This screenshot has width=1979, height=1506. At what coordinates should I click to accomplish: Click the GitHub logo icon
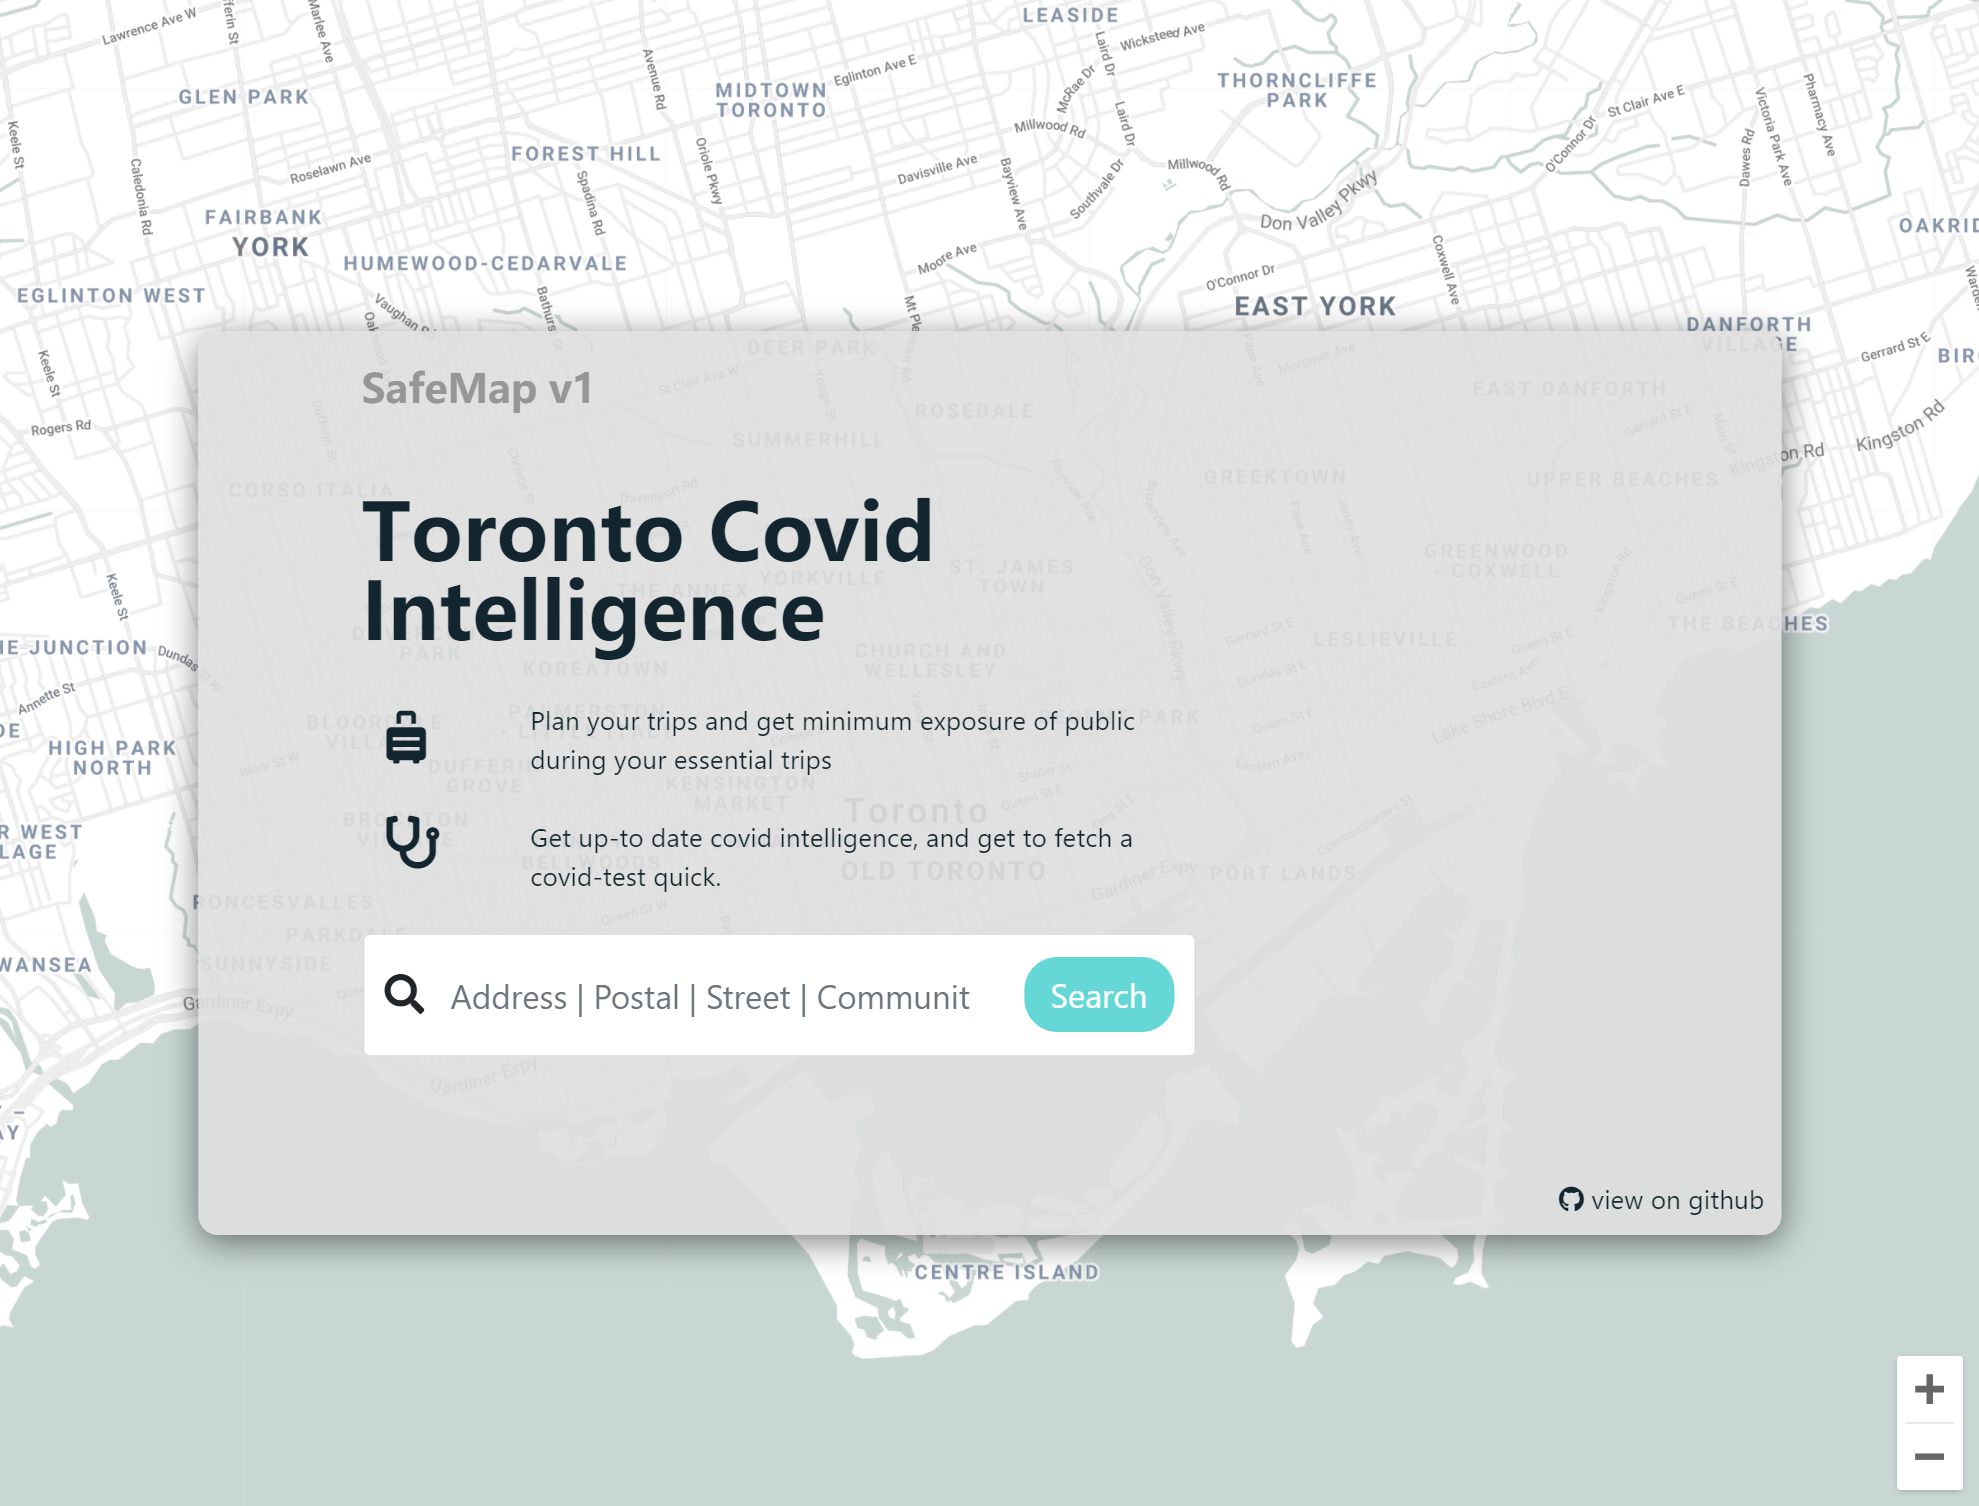(1571, 1199)
